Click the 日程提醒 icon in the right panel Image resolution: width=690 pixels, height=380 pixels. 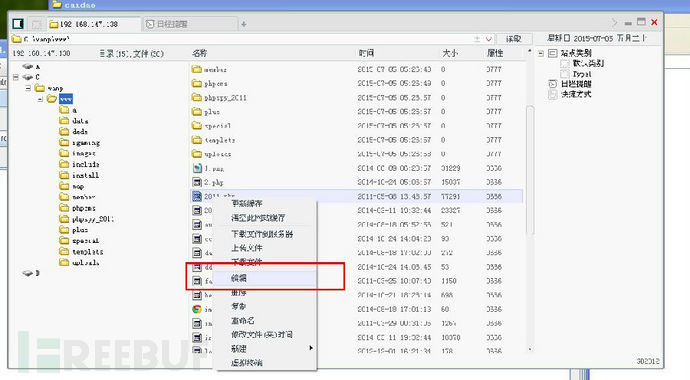click(x=553, y=84)
